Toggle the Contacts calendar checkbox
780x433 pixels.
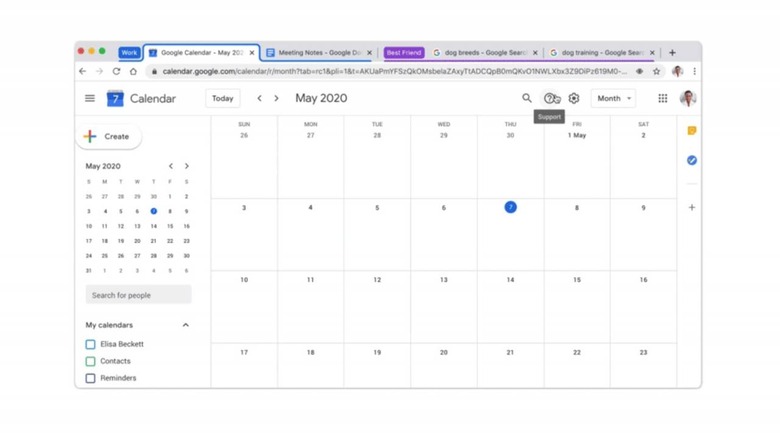[x=91, y=361]
